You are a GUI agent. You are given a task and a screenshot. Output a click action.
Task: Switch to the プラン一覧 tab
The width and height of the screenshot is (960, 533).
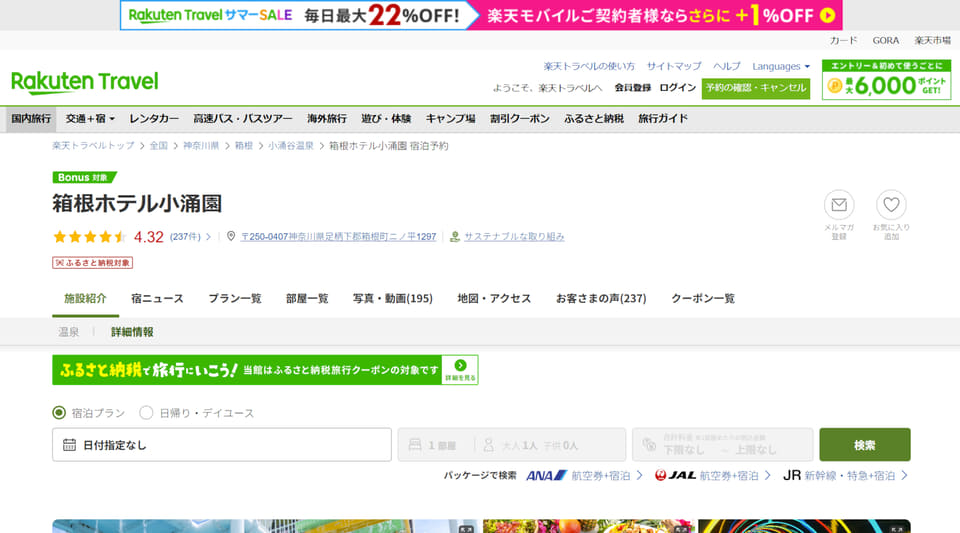click(x=234, y=299)
